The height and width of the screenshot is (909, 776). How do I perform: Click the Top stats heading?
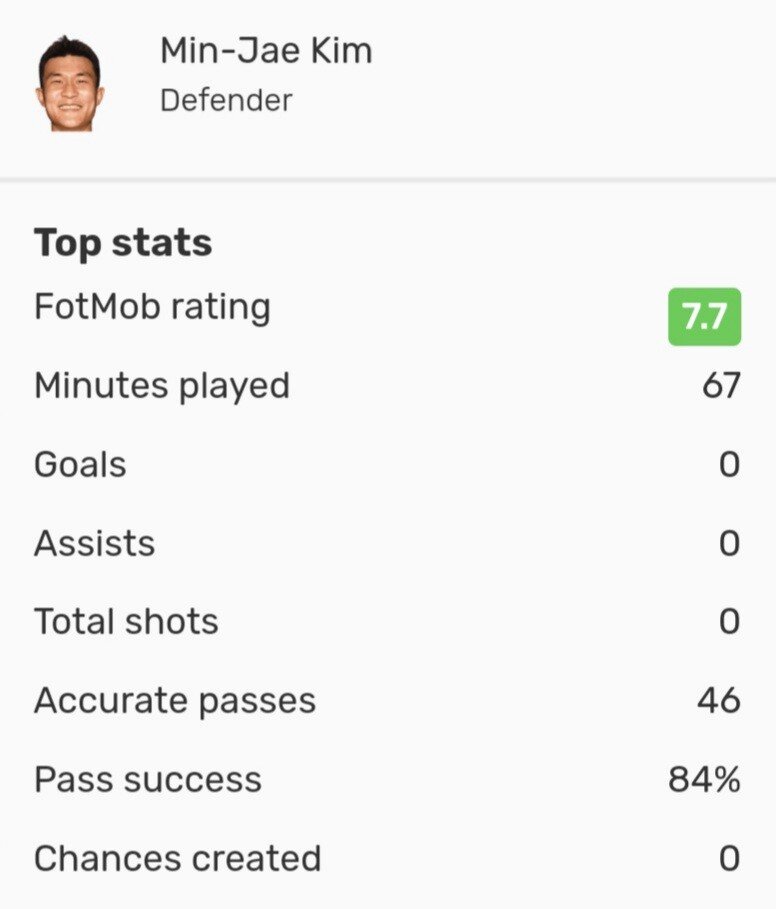tap(123, 243)
